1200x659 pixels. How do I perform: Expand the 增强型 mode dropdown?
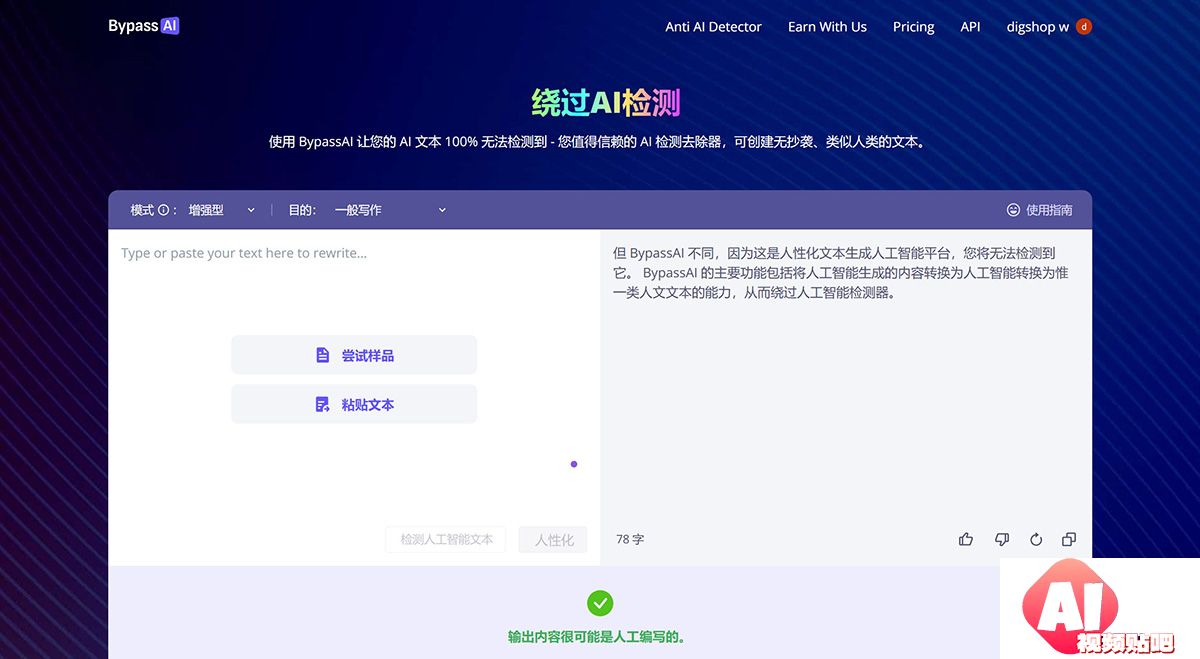[222, 210]
